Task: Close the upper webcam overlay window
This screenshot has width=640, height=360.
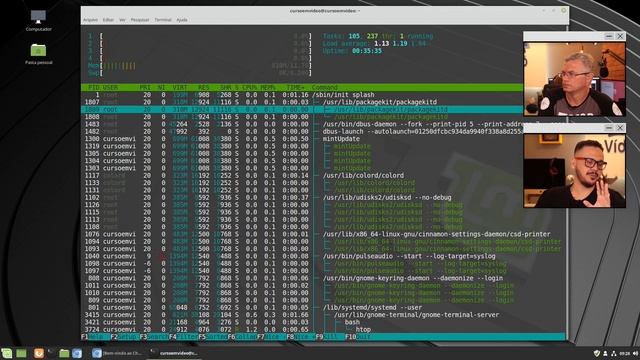Action: 620,36
